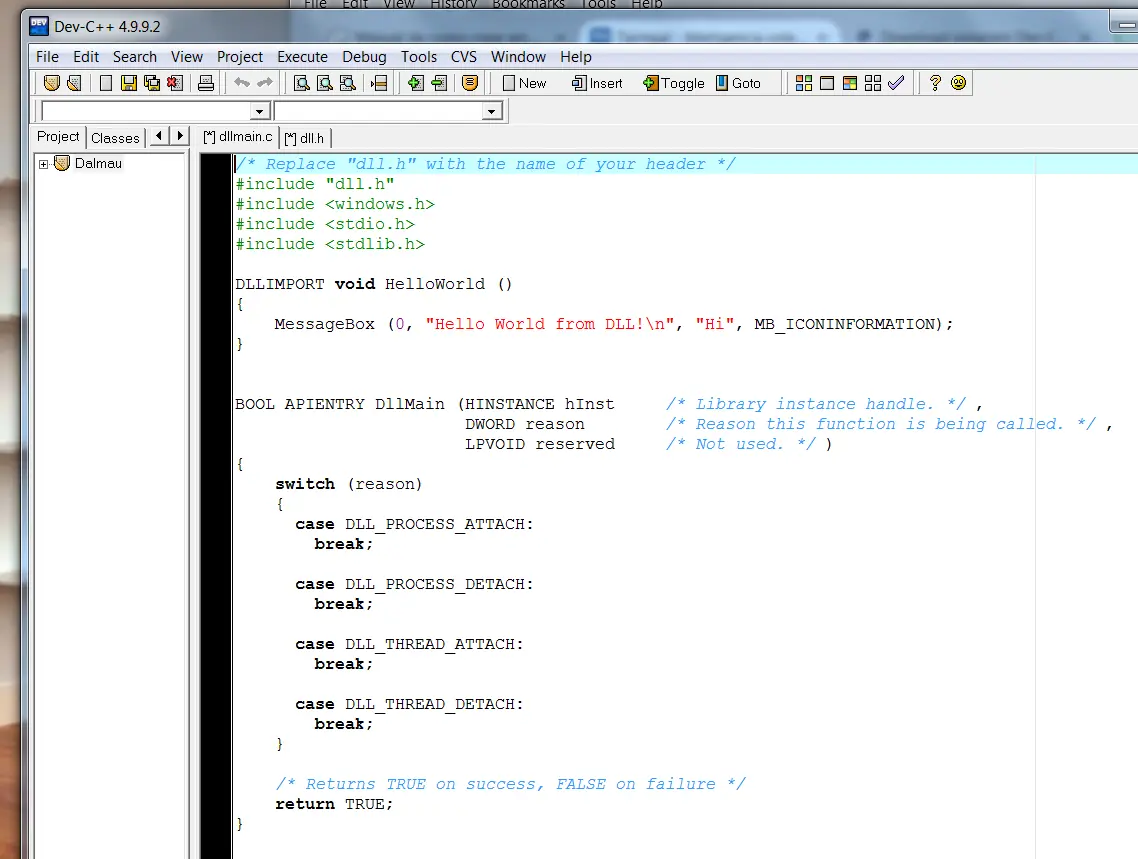Click the Toggle bookmarks button
Viewport: 1138px width, 859px height.
point(674,83)
